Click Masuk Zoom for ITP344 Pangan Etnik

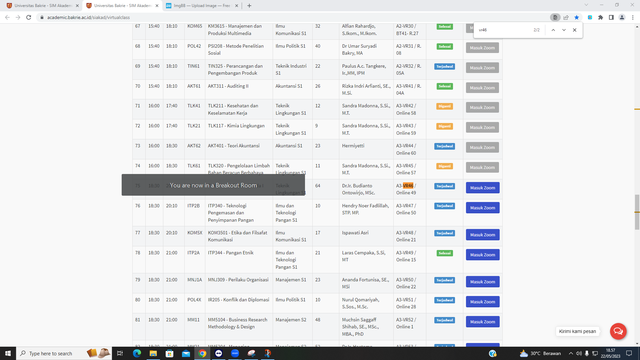[x=482, y=255]
